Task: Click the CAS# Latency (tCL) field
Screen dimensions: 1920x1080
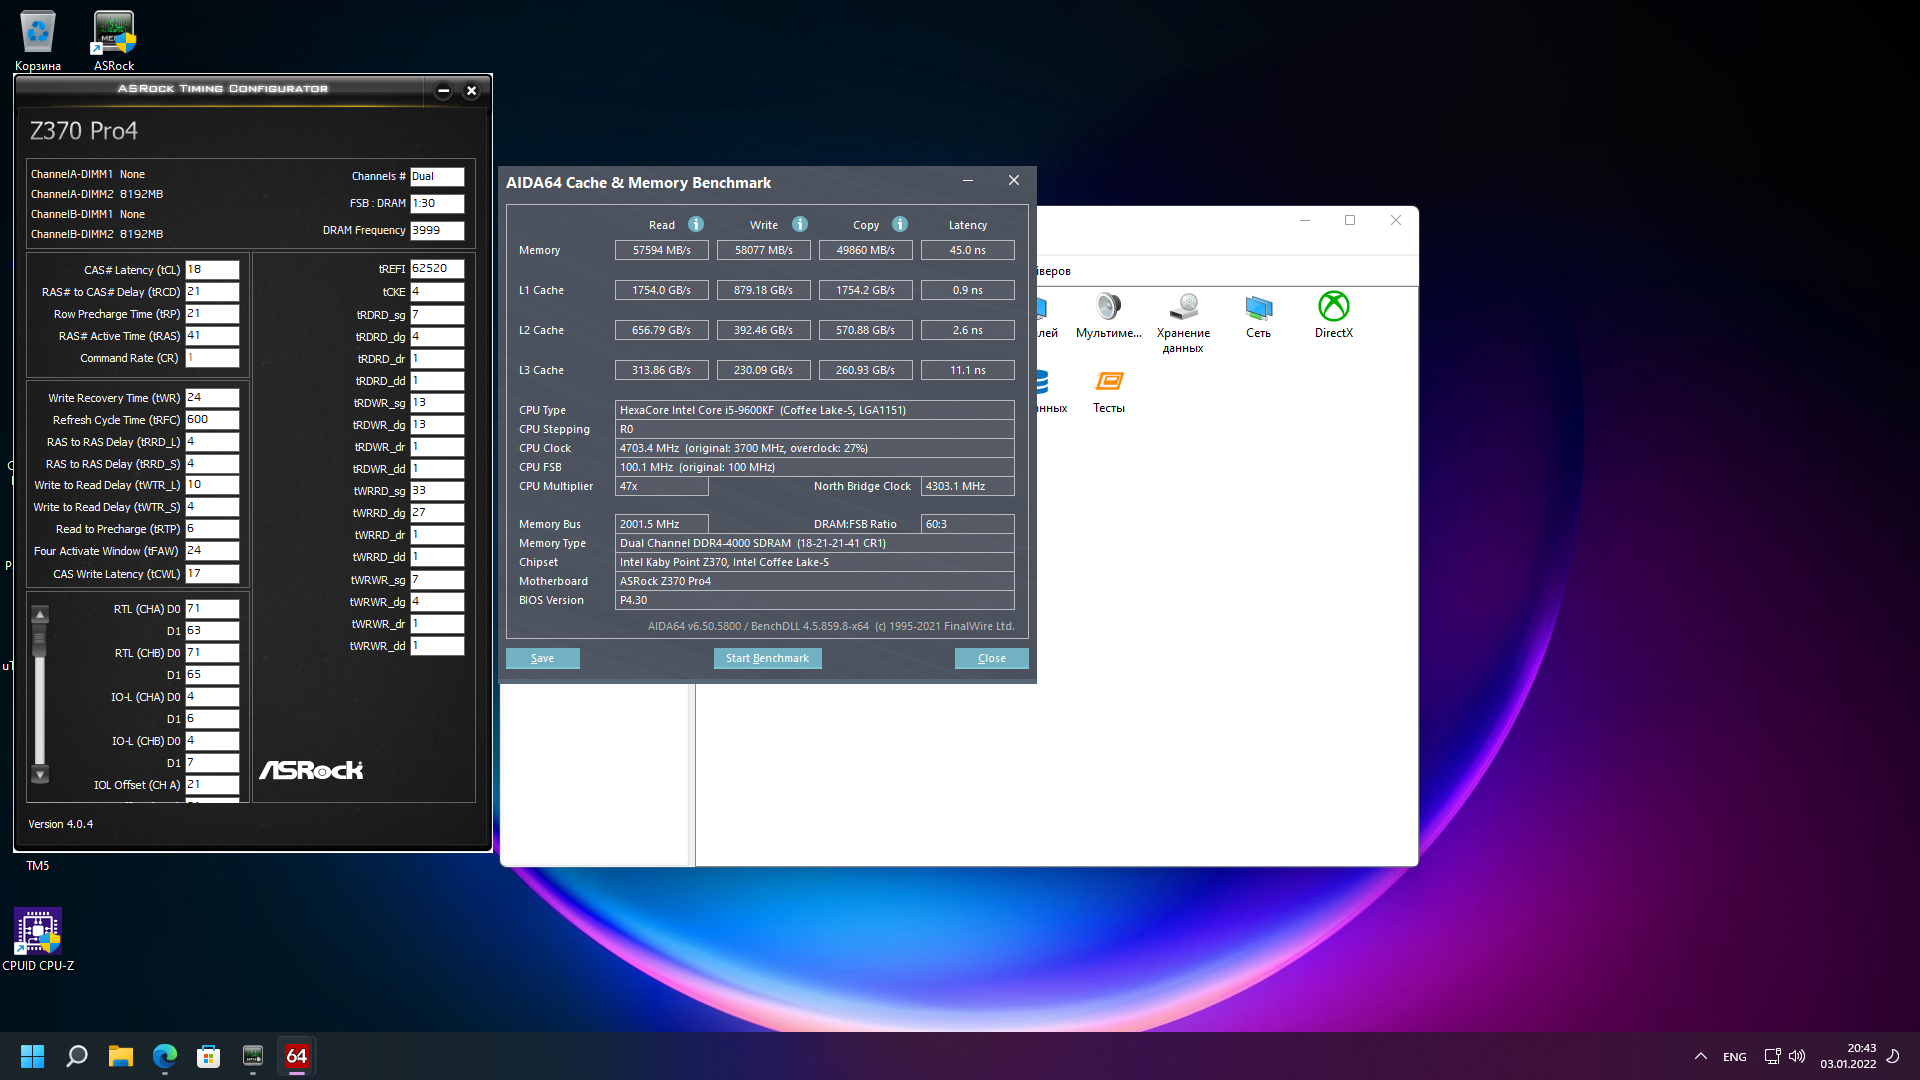Action: (212, 270)
